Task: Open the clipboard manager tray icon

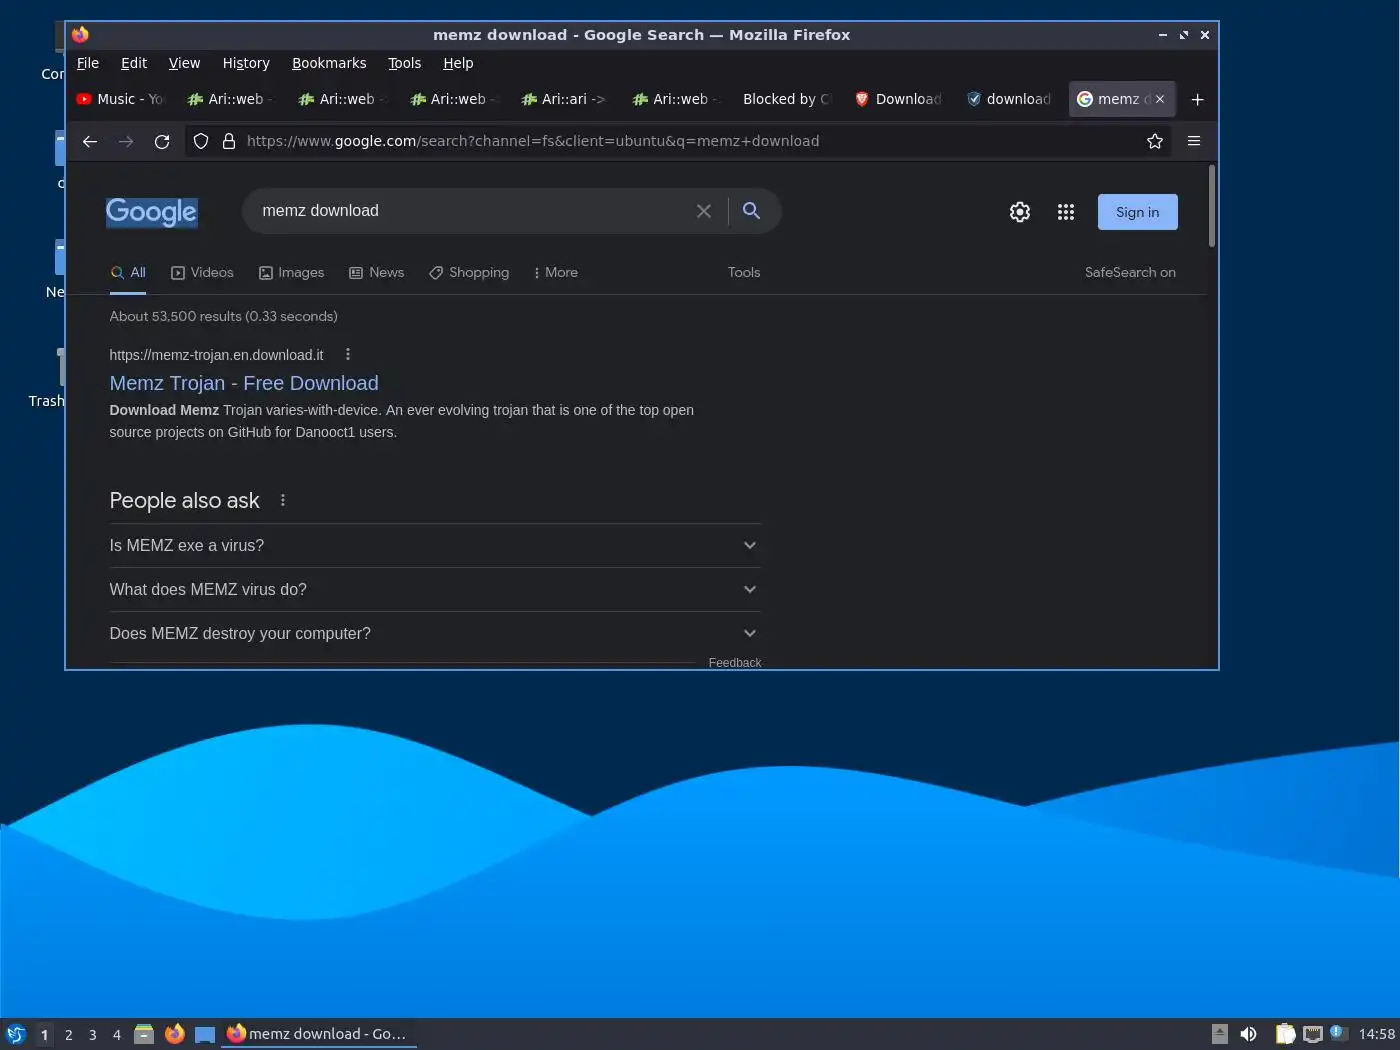Action: (1285, 1034)
